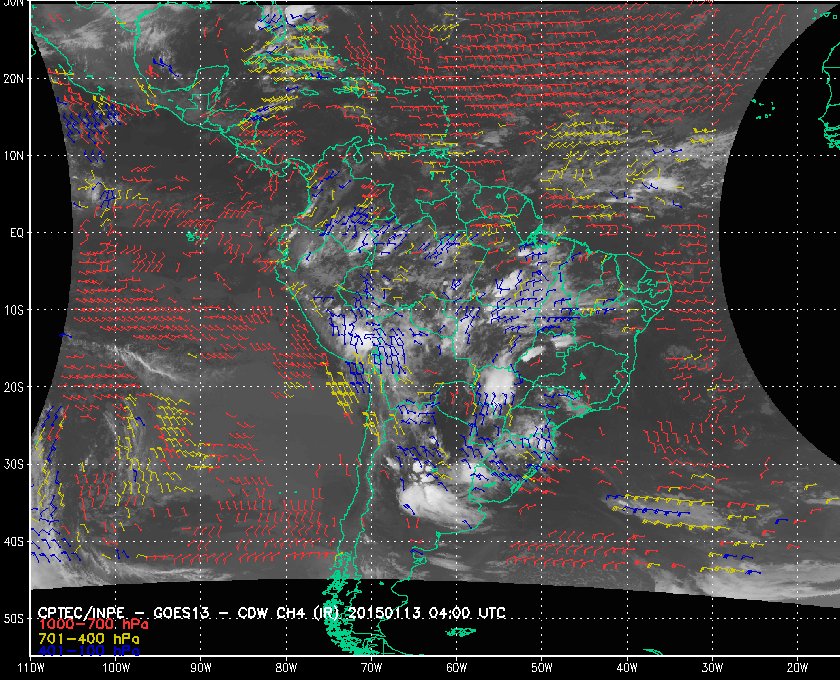Screen dimensions: 840x680
Task: Click the yellow 701-400 hPa legend entry
Action: pos(89,639)
